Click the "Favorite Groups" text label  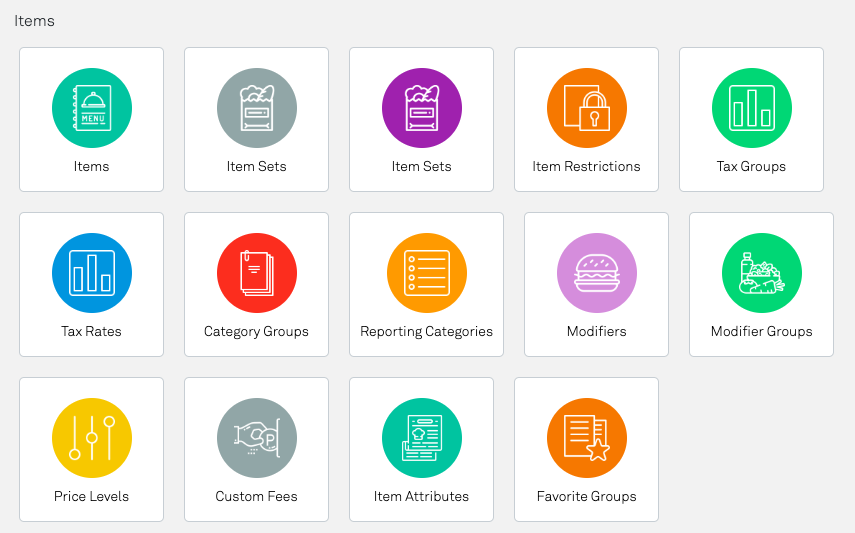(x=587, y=497)
